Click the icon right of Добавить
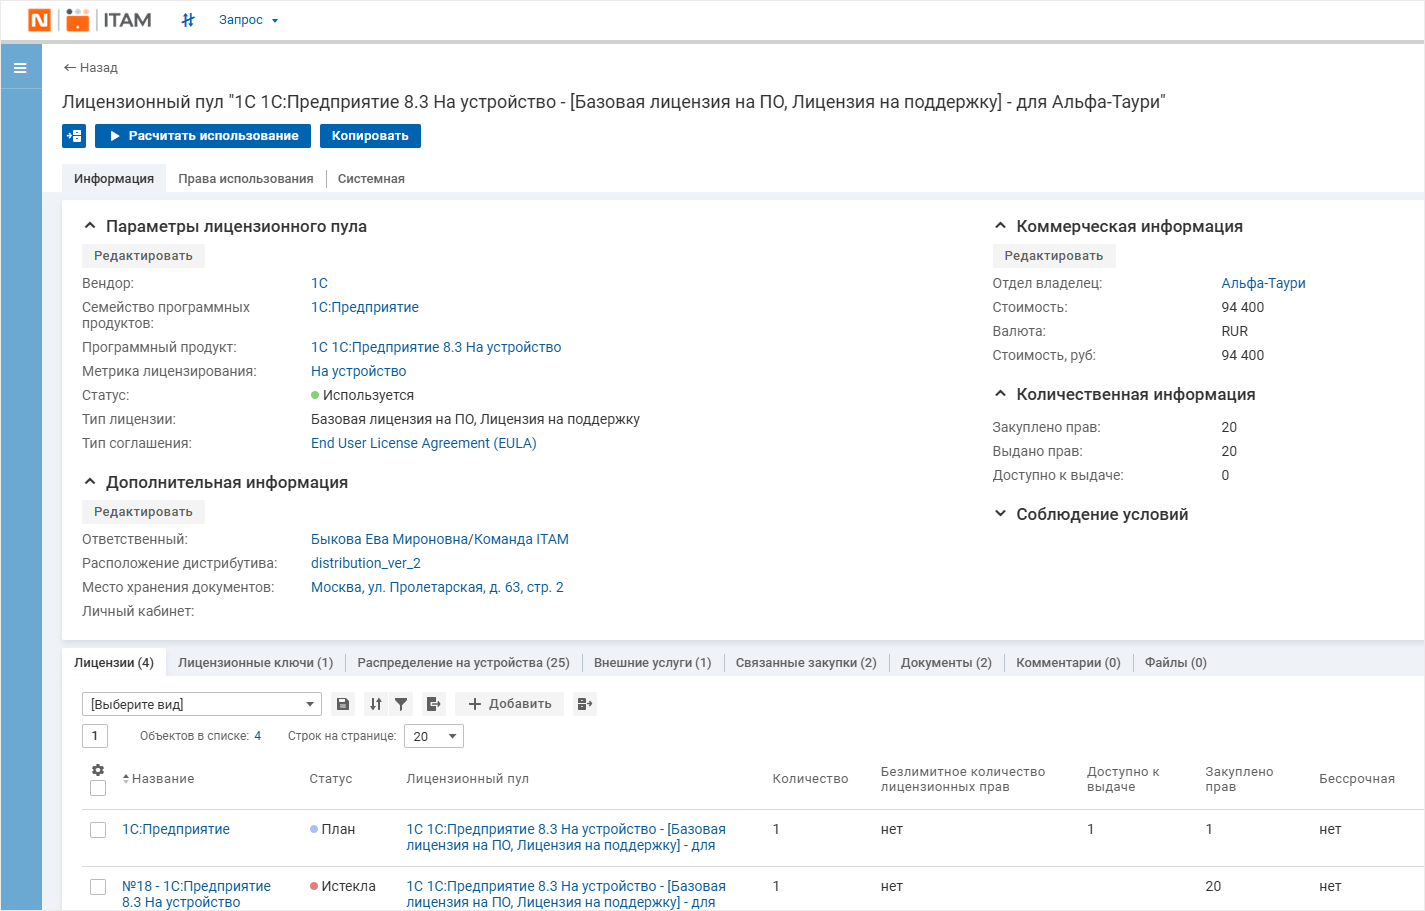 point(585,704)
